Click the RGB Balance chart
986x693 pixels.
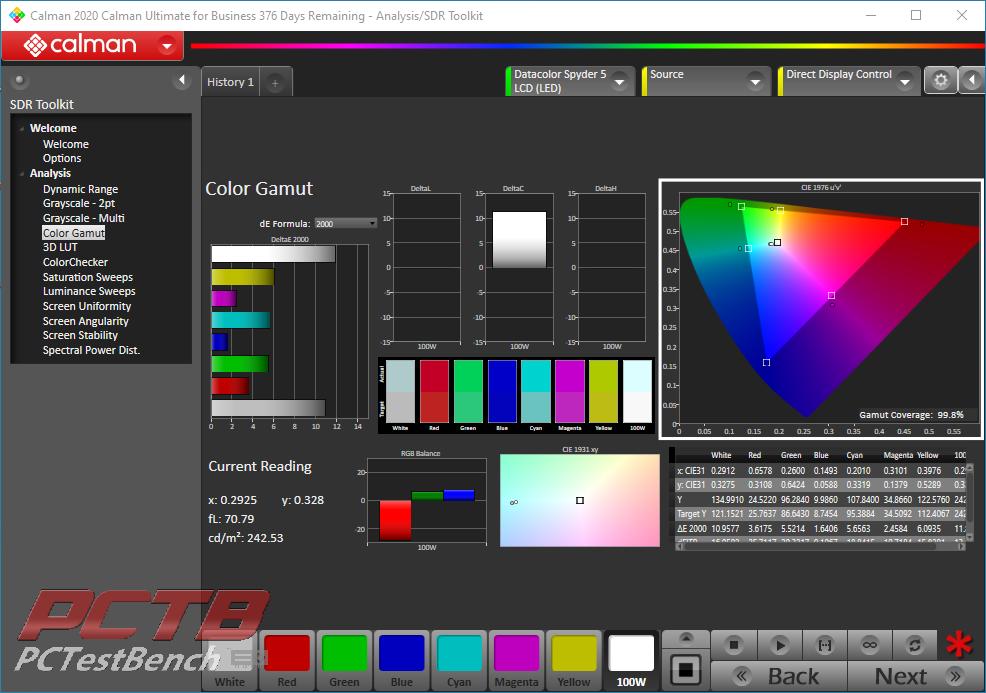[x=427, y=502]
